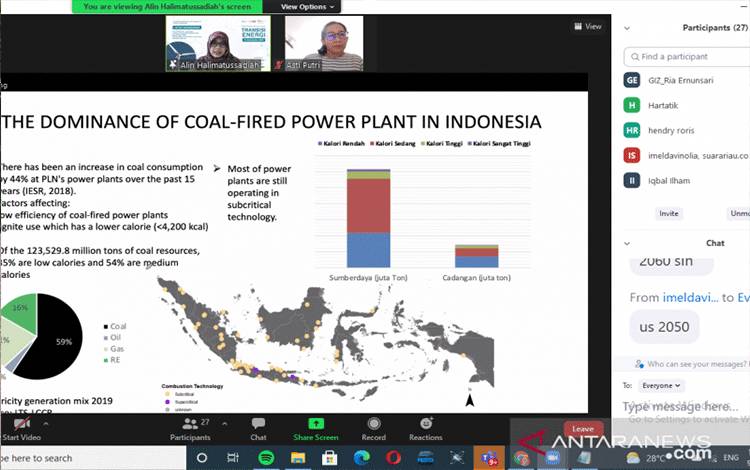Select participant hendry roris
This screenshot has width=750, height=470.
coord(671,131)
